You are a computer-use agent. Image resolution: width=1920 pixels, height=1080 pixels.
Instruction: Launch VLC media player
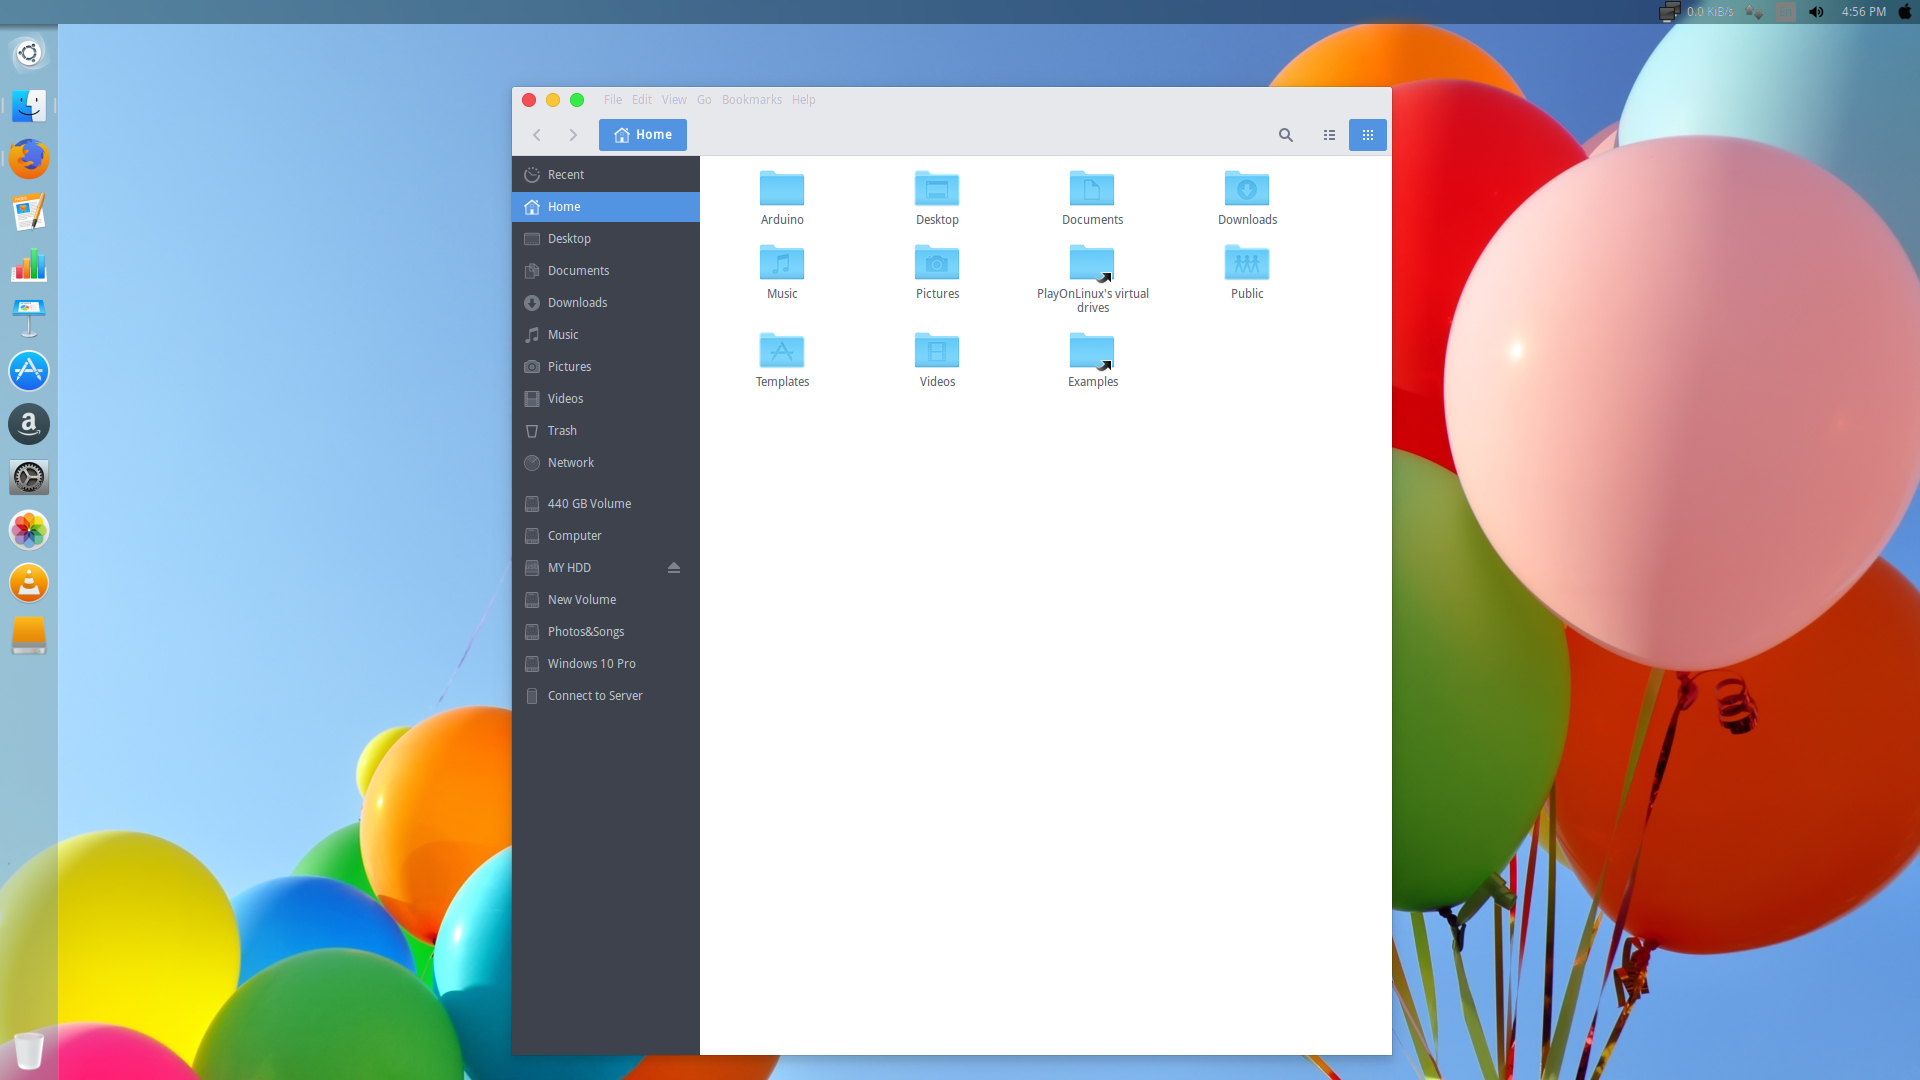pyautogui.click(x=29, y=583)
